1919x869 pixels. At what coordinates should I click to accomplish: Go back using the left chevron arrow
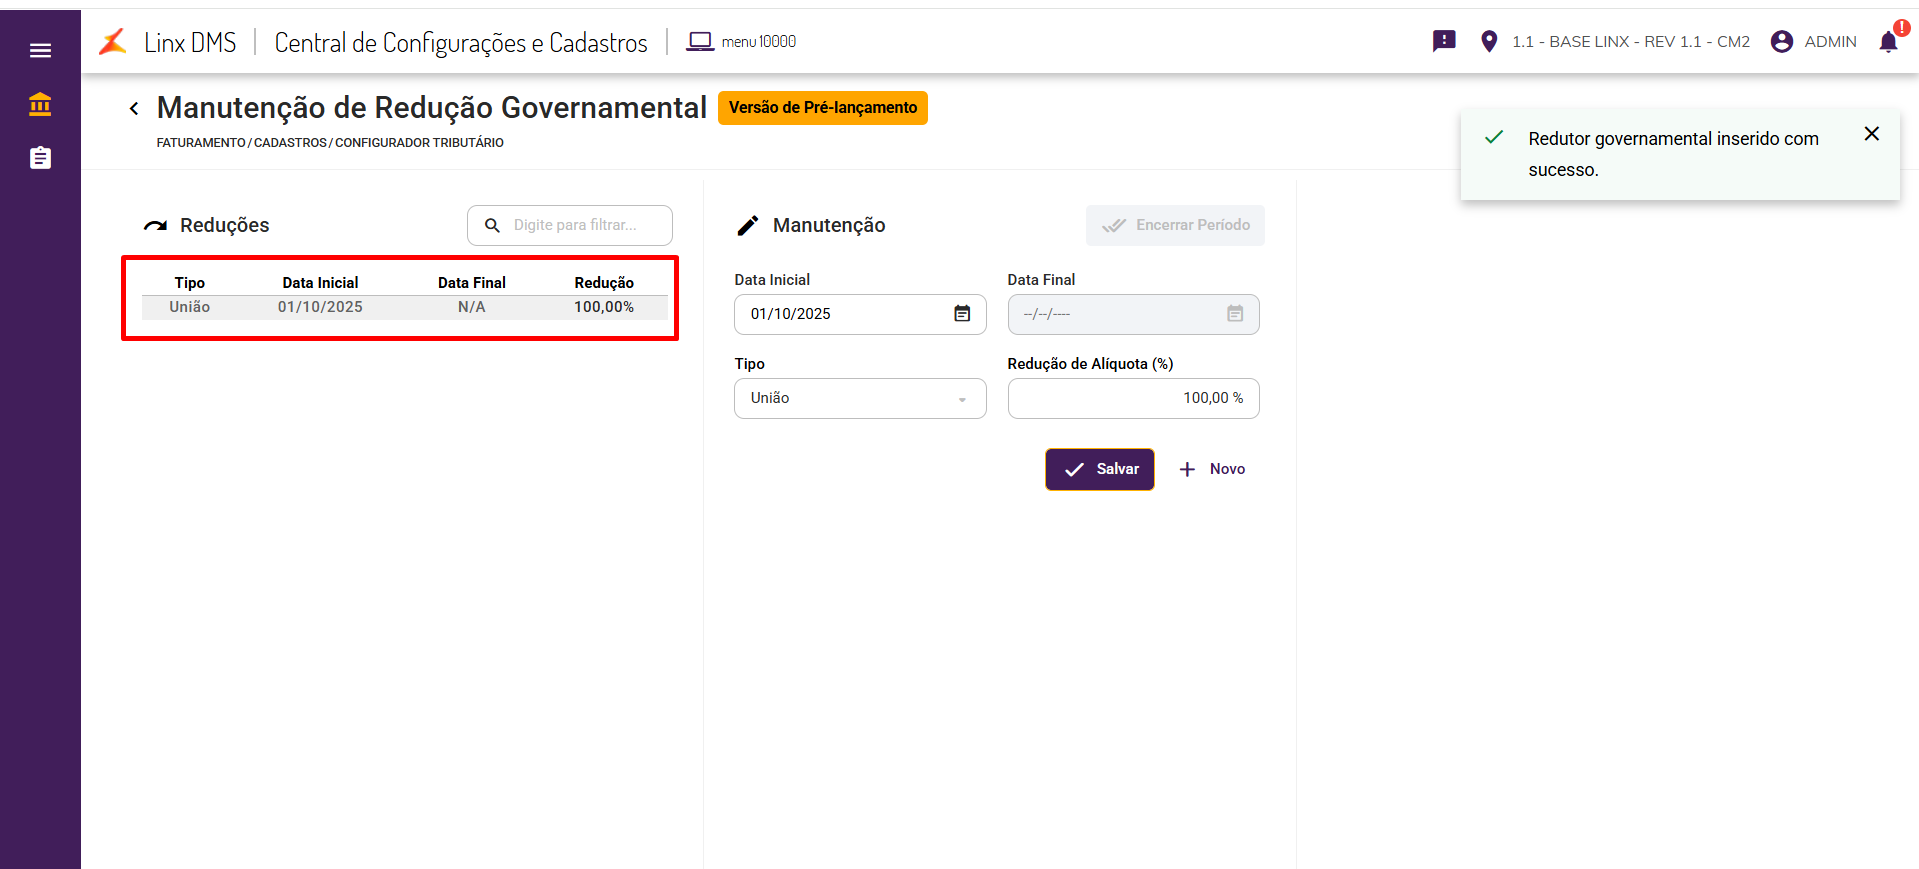(x=134, y=108)
